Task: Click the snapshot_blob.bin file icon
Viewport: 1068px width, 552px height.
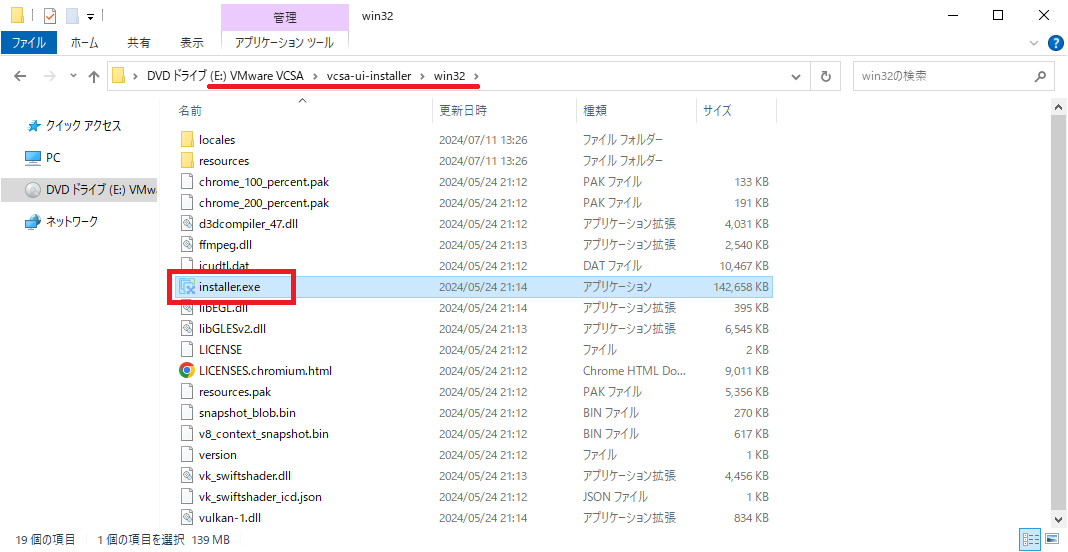Action: tap(187, 413)
